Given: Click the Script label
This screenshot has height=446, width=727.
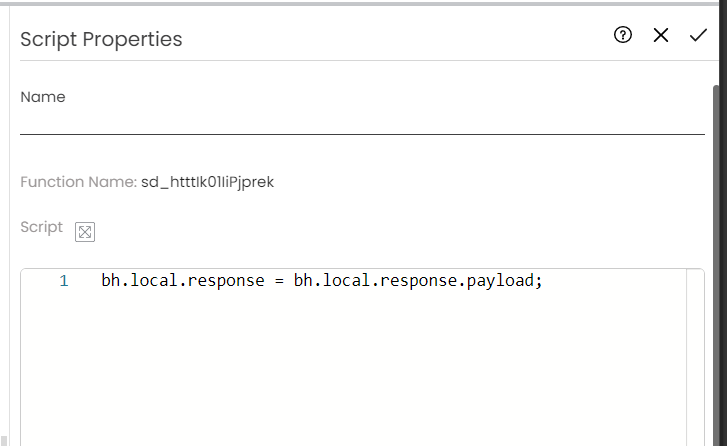Looking at the screenshot, I should (41, 227).
